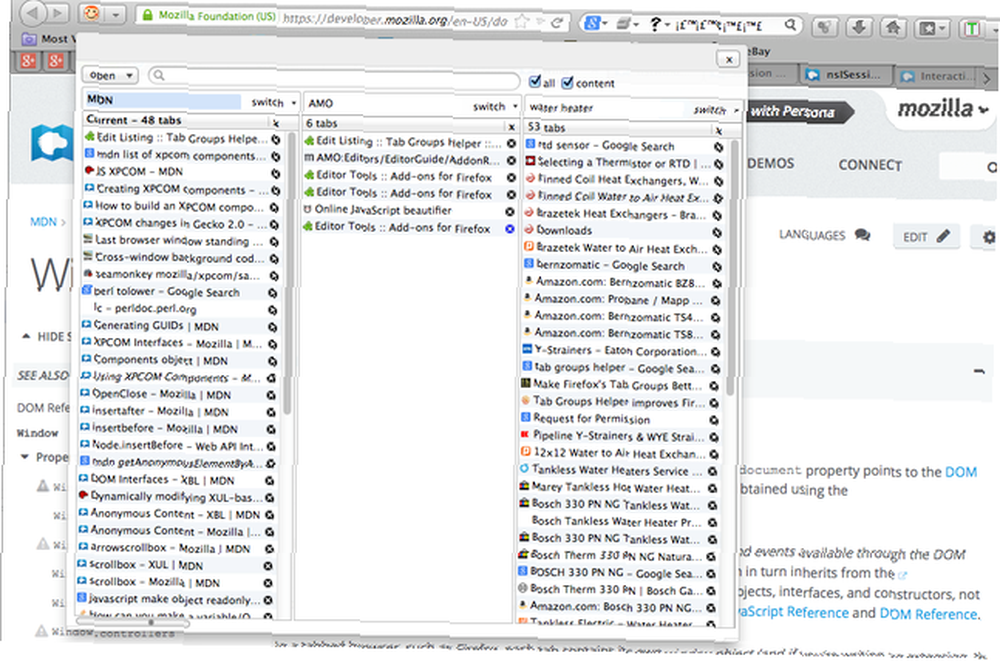Close 'rtd sensor – Google Search' tab with x
The width and height of the screenshot is (1000, 661).
pyautogui.click(x=718, y=147)
